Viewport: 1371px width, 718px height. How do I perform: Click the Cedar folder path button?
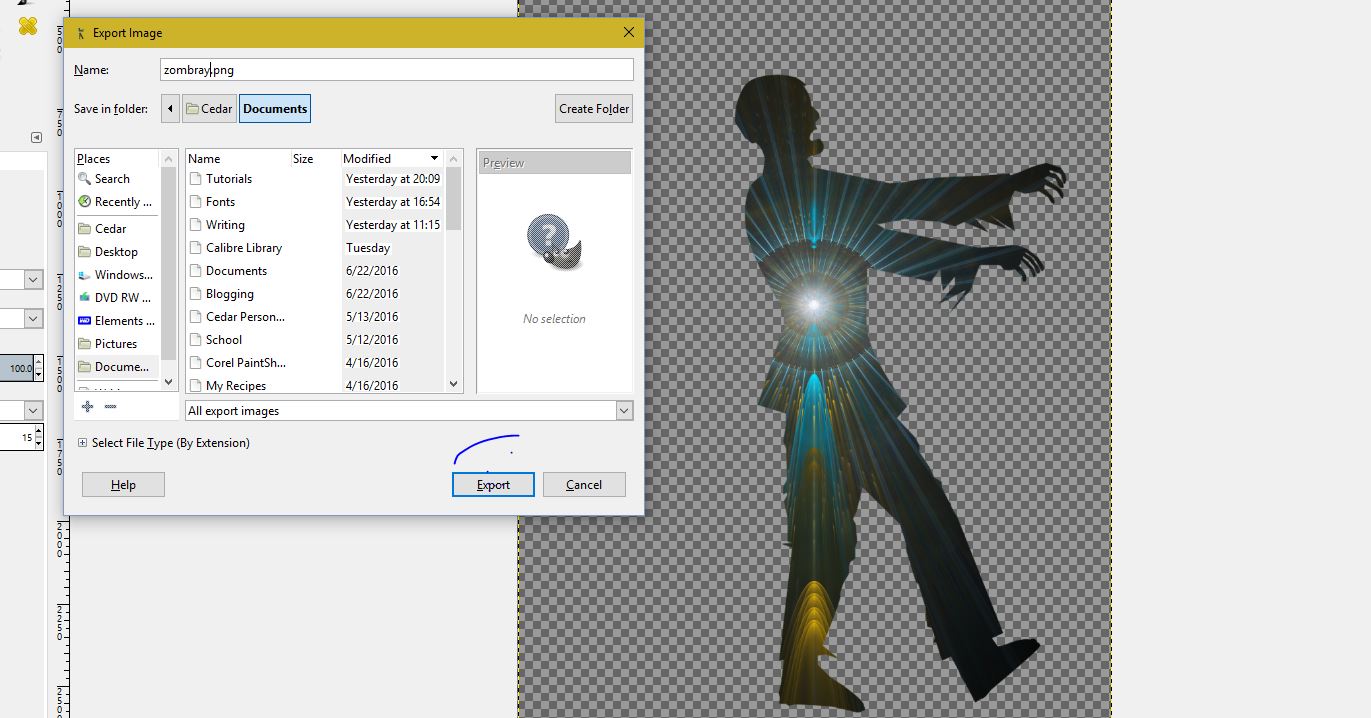pyautogui.click(x=209, y=109)
